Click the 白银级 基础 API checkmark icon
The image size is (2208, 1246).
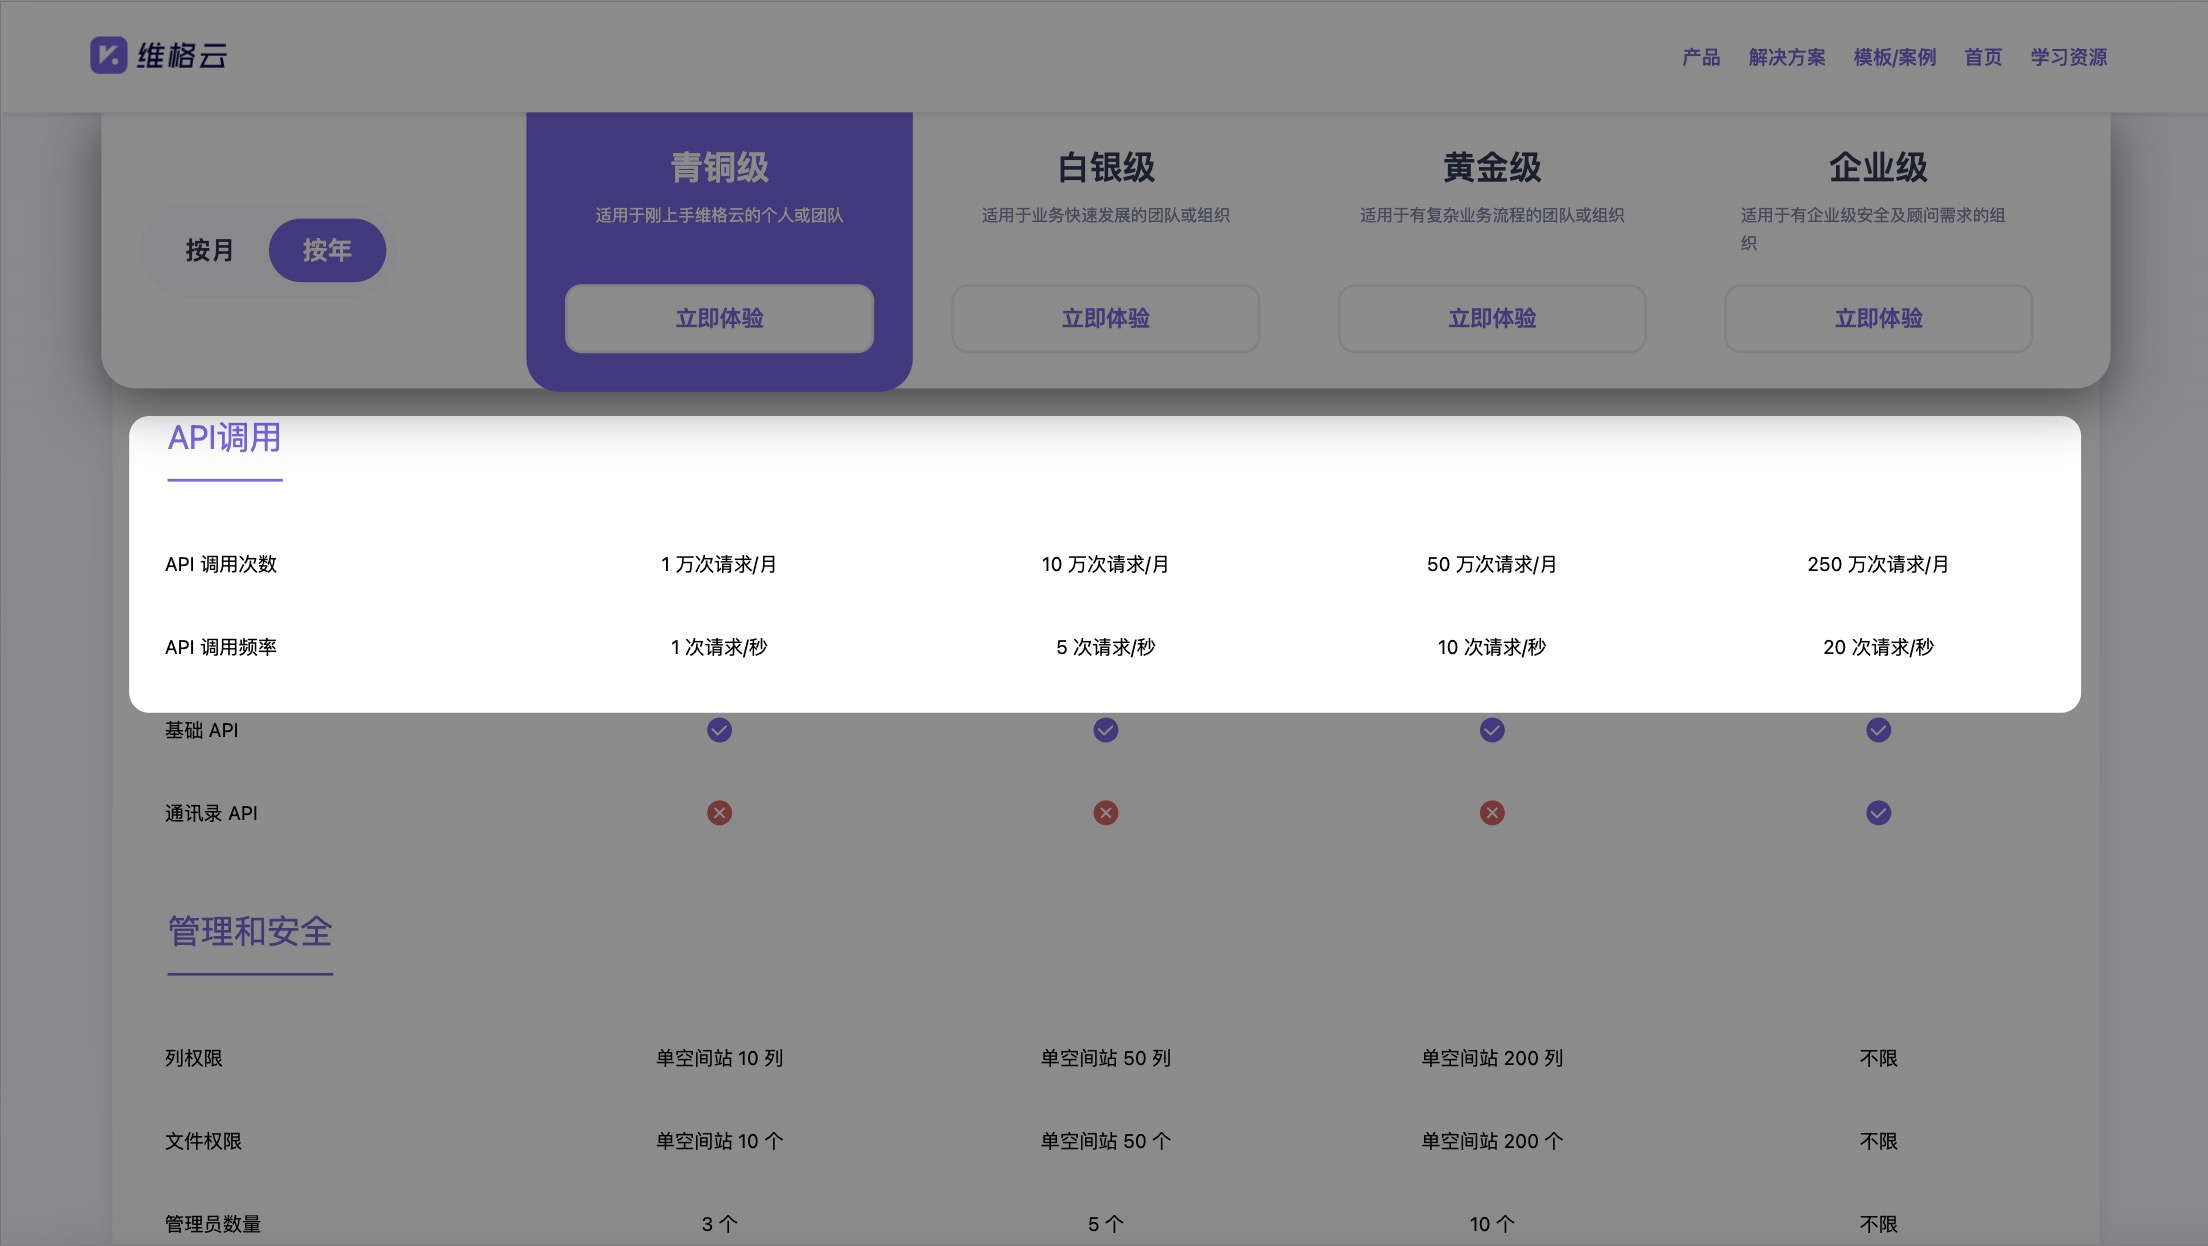pyautogui.click(x=1105, y=730)
